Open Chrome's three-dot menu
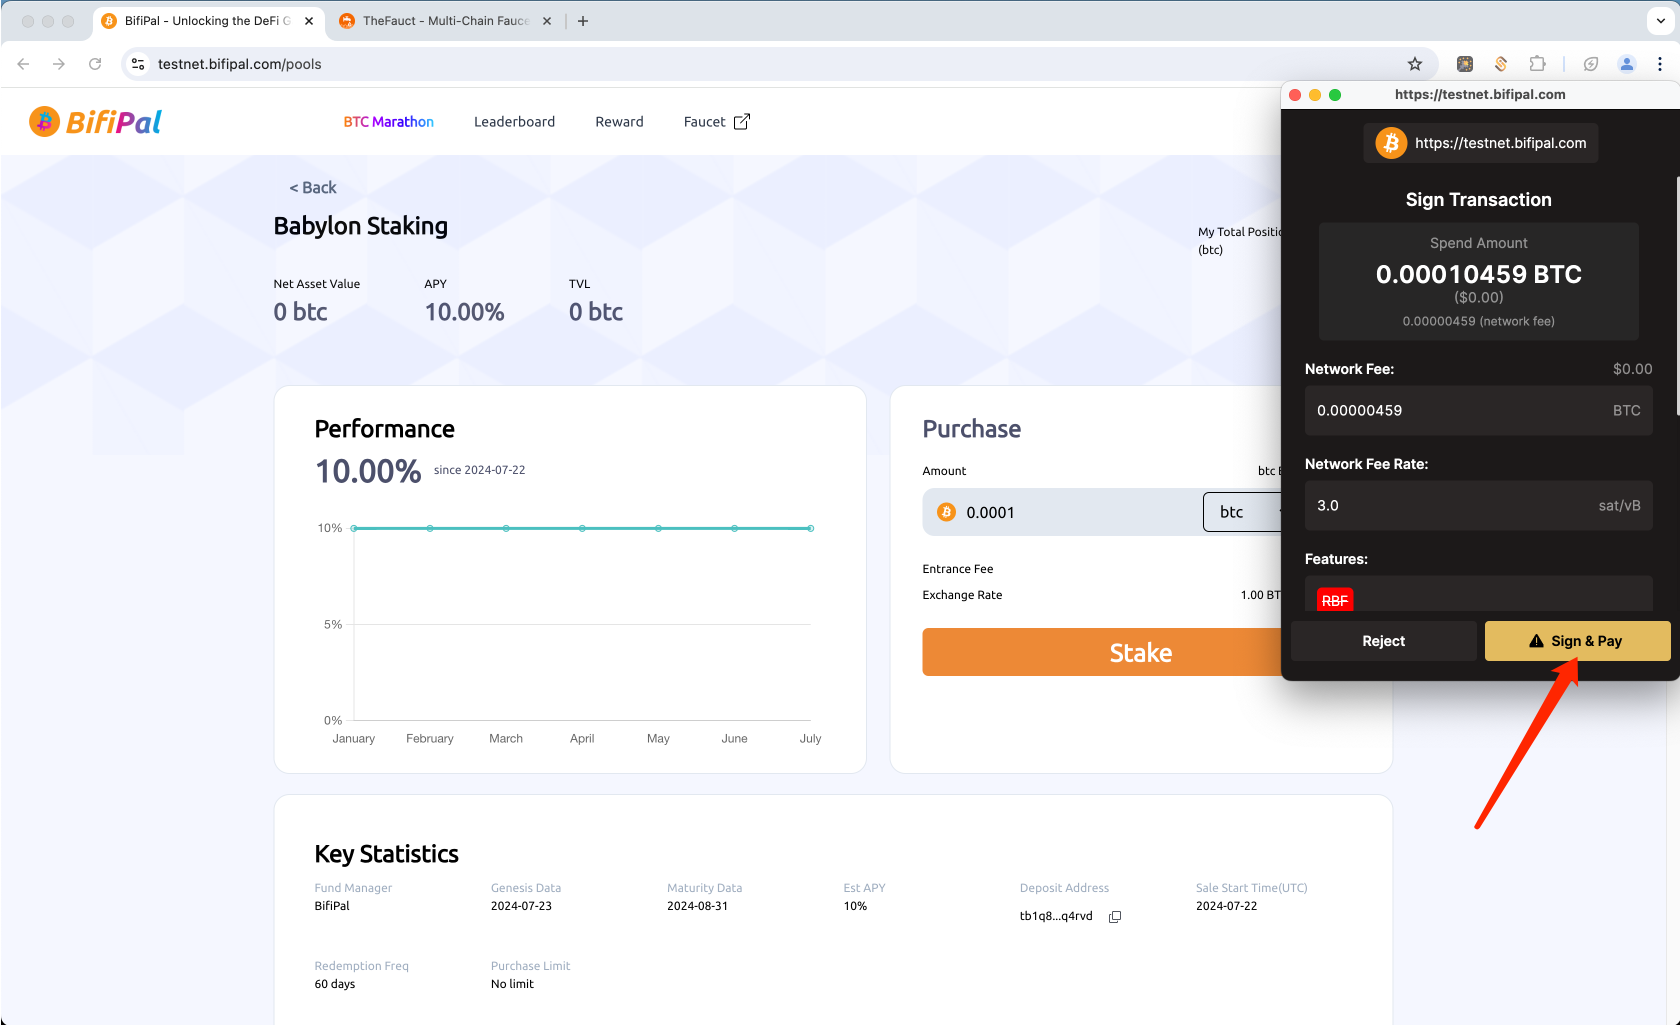 tap(1659, 64)
